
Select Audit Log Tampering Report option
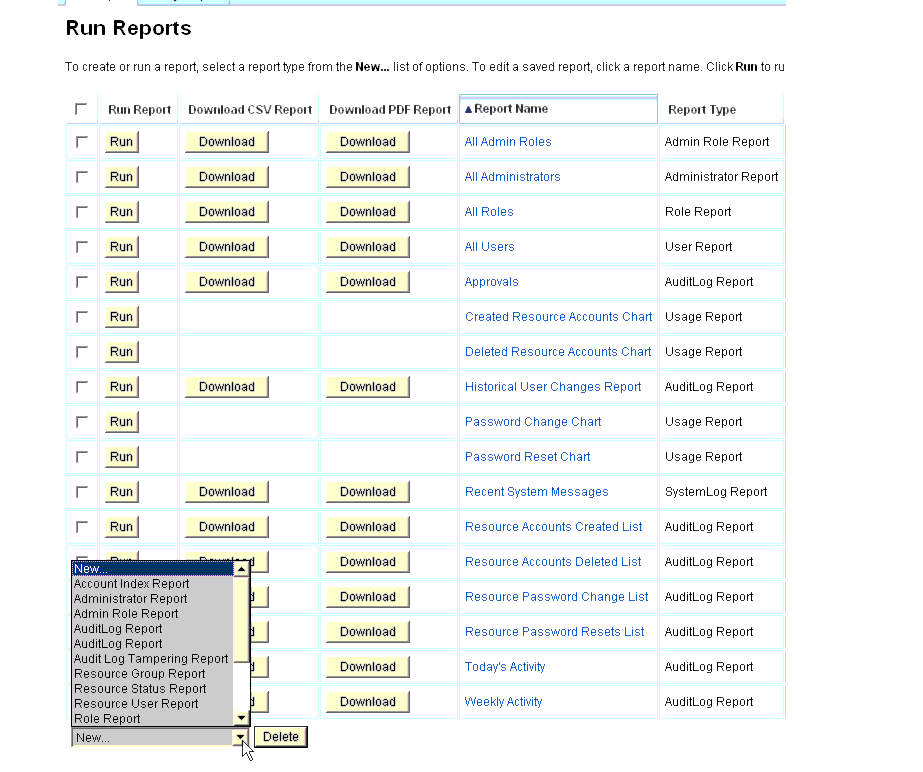[151, 658]
